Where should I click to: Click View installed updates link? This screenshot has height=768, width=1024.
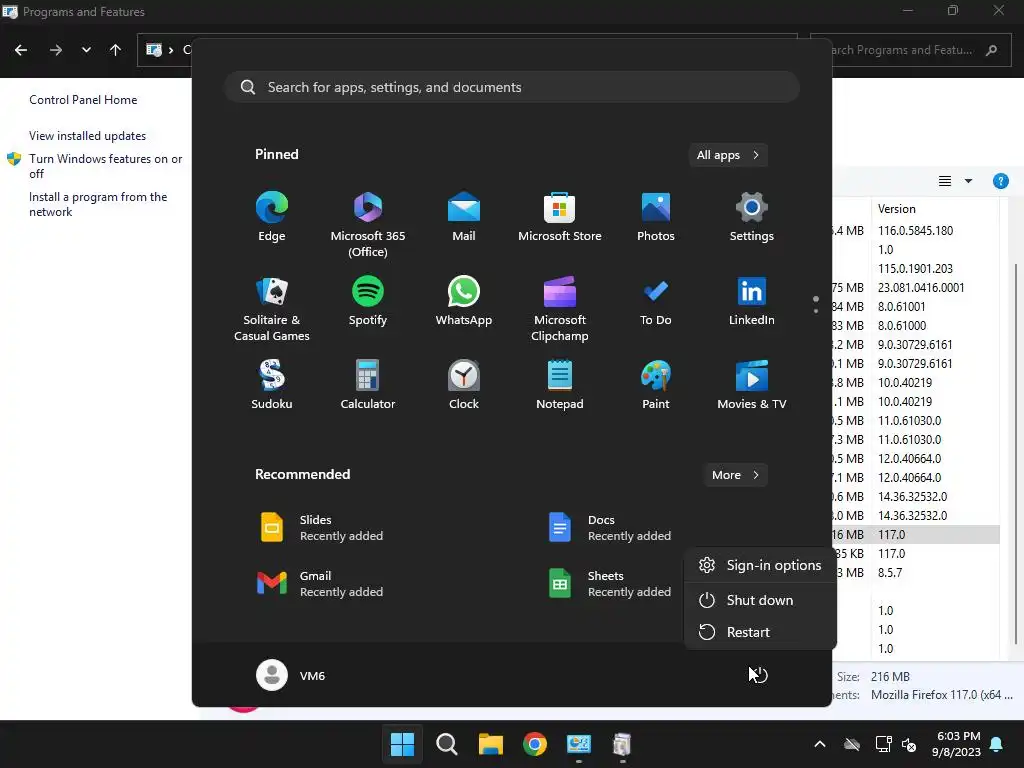(88, 136)
